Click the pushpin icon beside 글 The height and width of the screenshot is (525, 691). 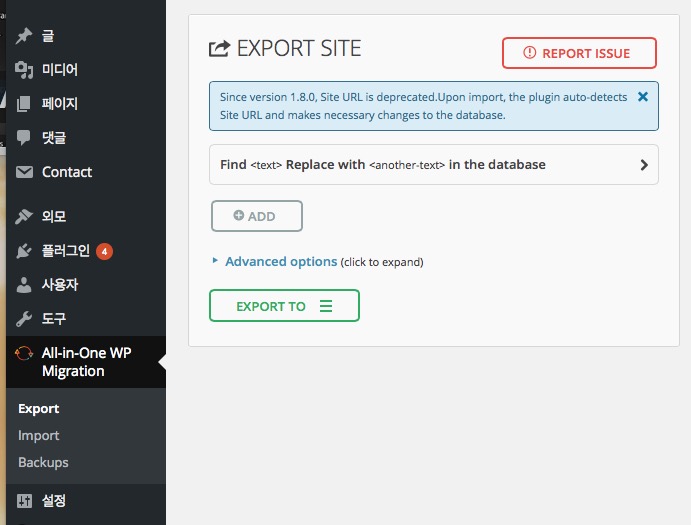tap(24, 36)
